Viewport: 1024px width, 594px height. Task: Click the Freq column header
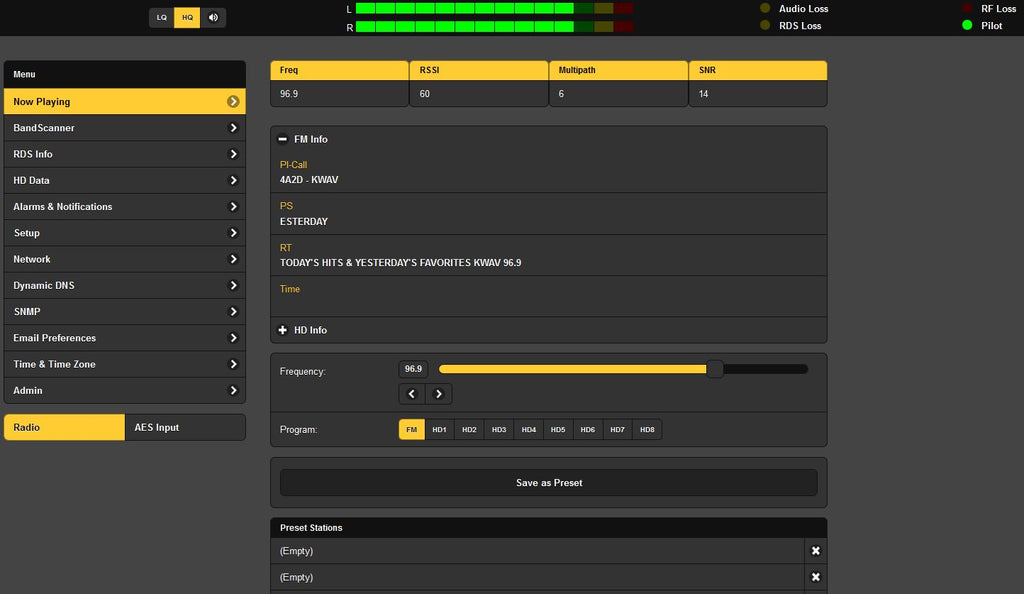tap(340, 70)
